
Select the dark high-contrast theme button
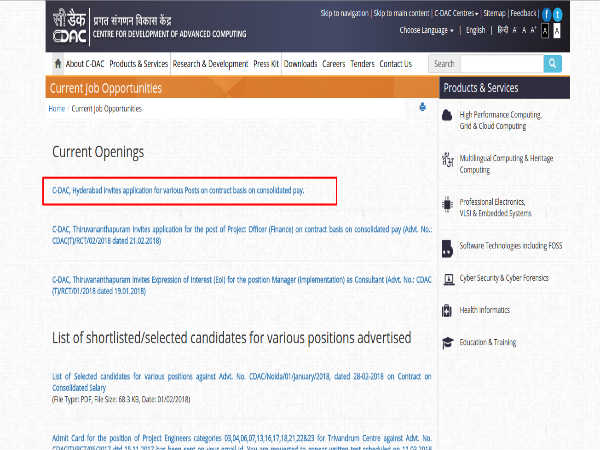[x=545, y=31]
